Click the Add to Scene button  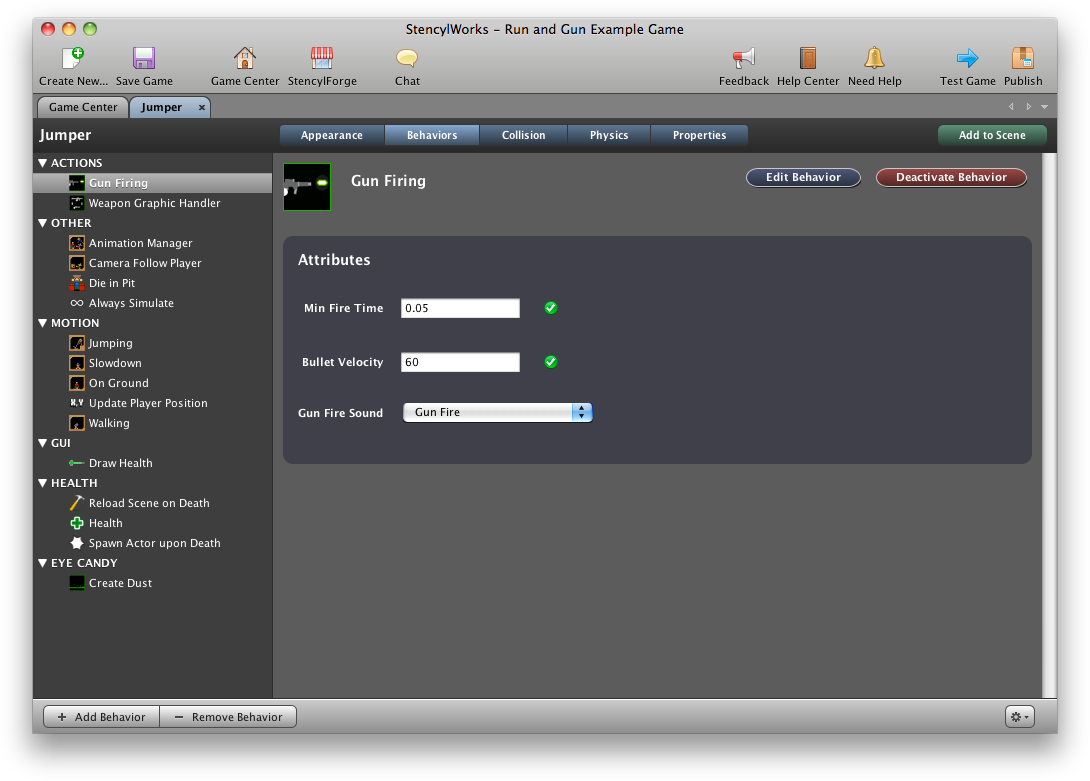991,135
